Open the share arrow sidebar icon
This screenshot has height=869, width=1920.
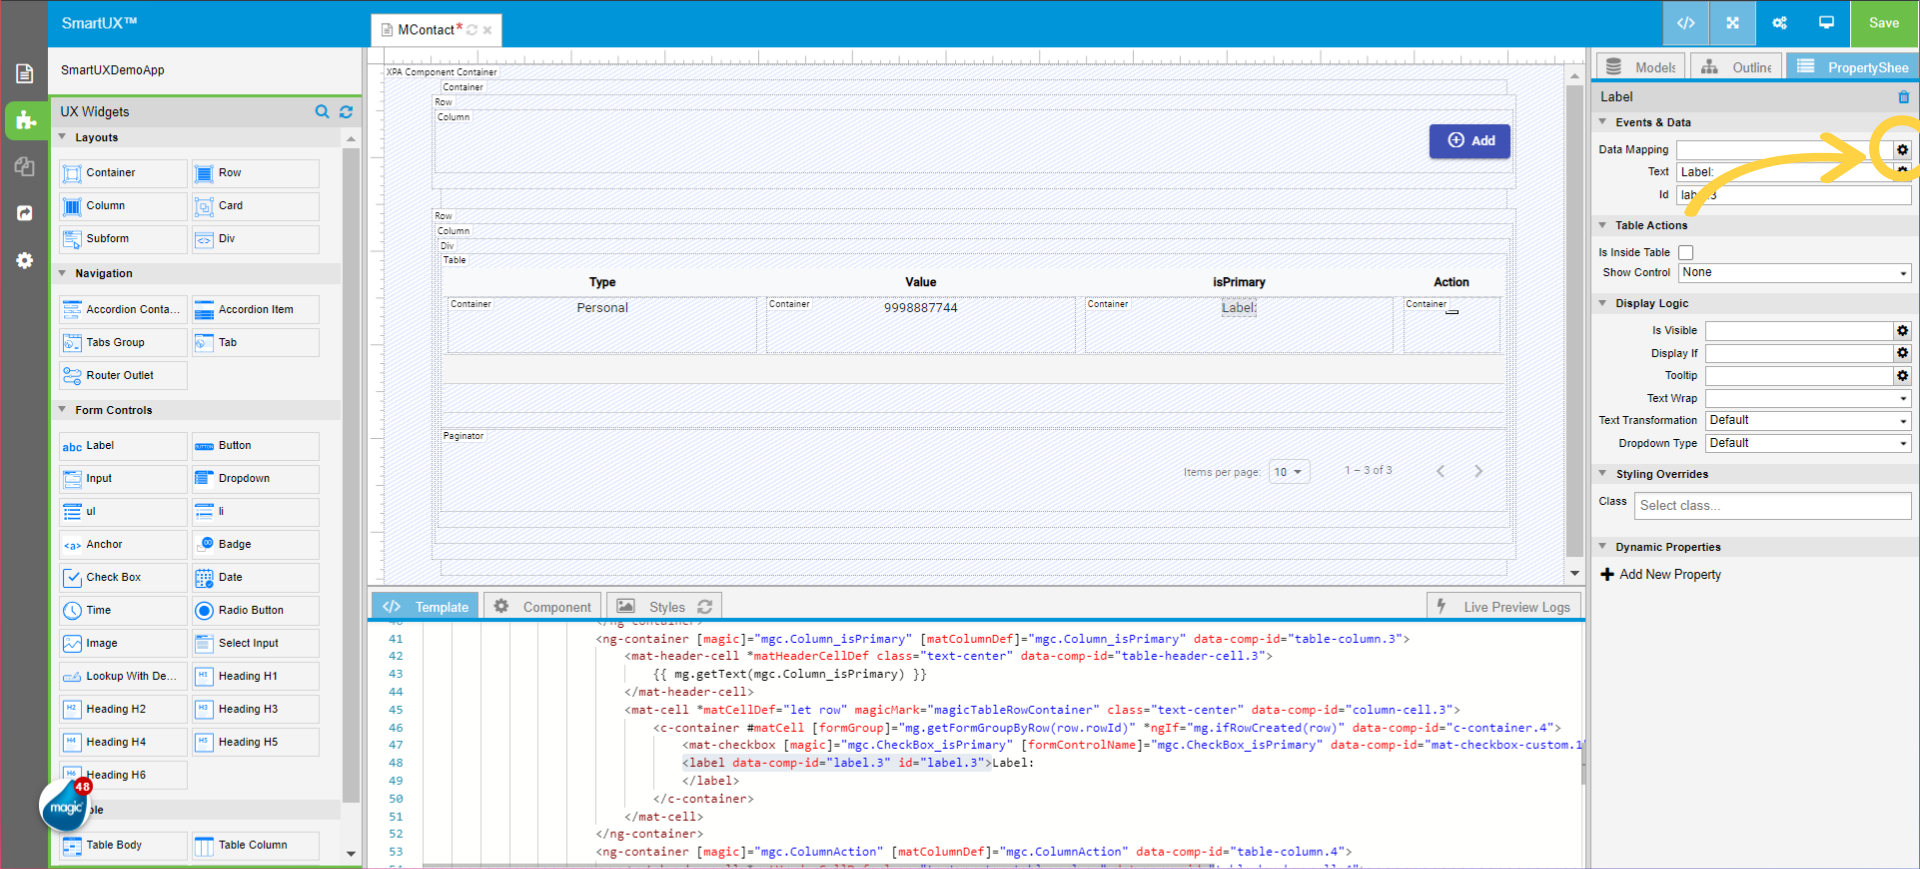pyautogui.click(x=24, y=213)
